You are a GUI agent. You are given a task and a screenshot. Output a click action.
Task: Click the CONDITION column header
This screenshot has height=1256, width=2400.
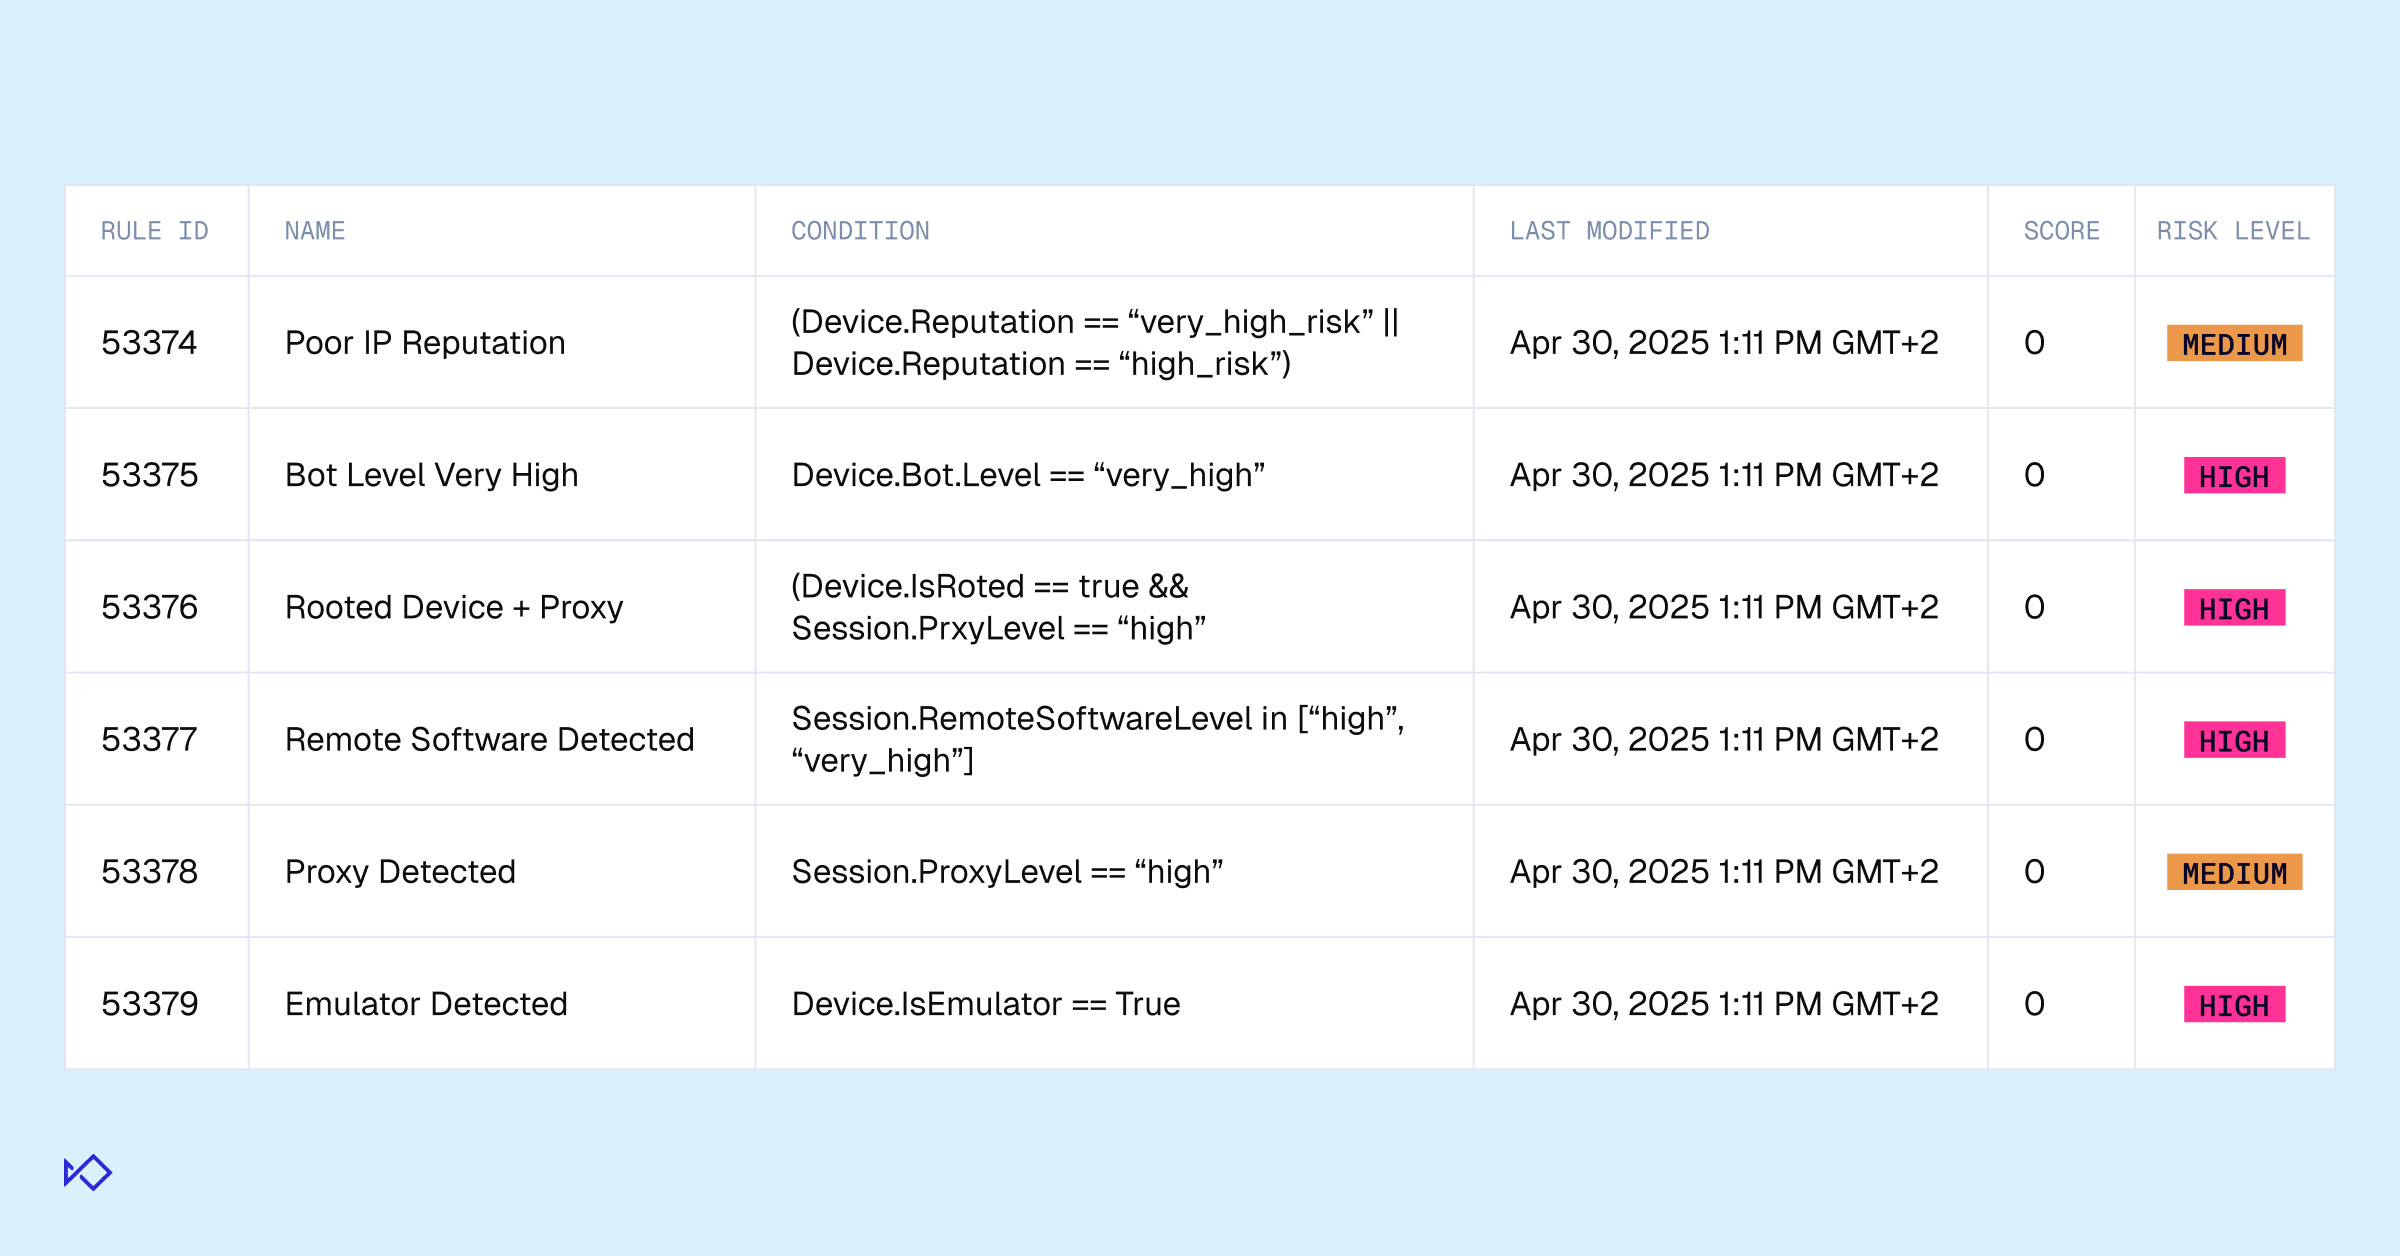pyautogui.click(x=860, y=231)
